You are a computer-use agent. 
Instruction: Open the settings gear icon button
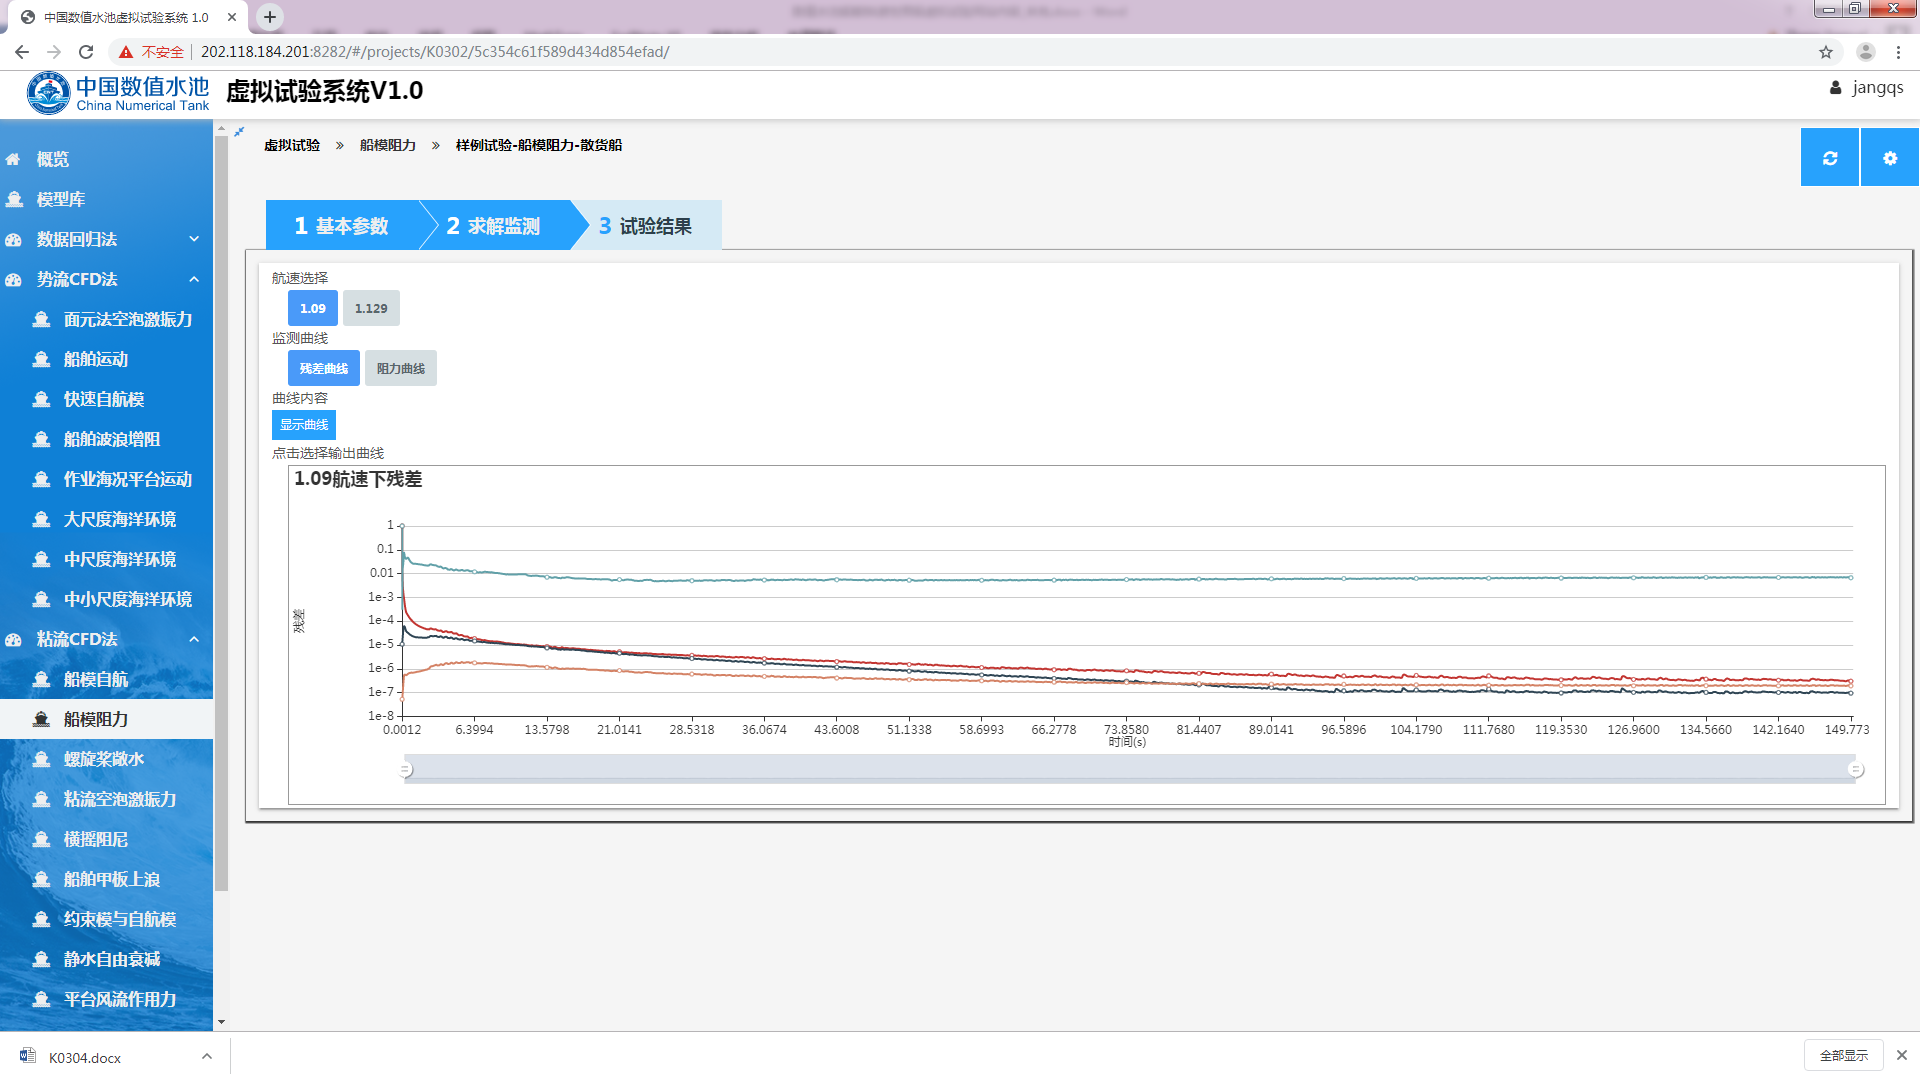pos(1889,158)
